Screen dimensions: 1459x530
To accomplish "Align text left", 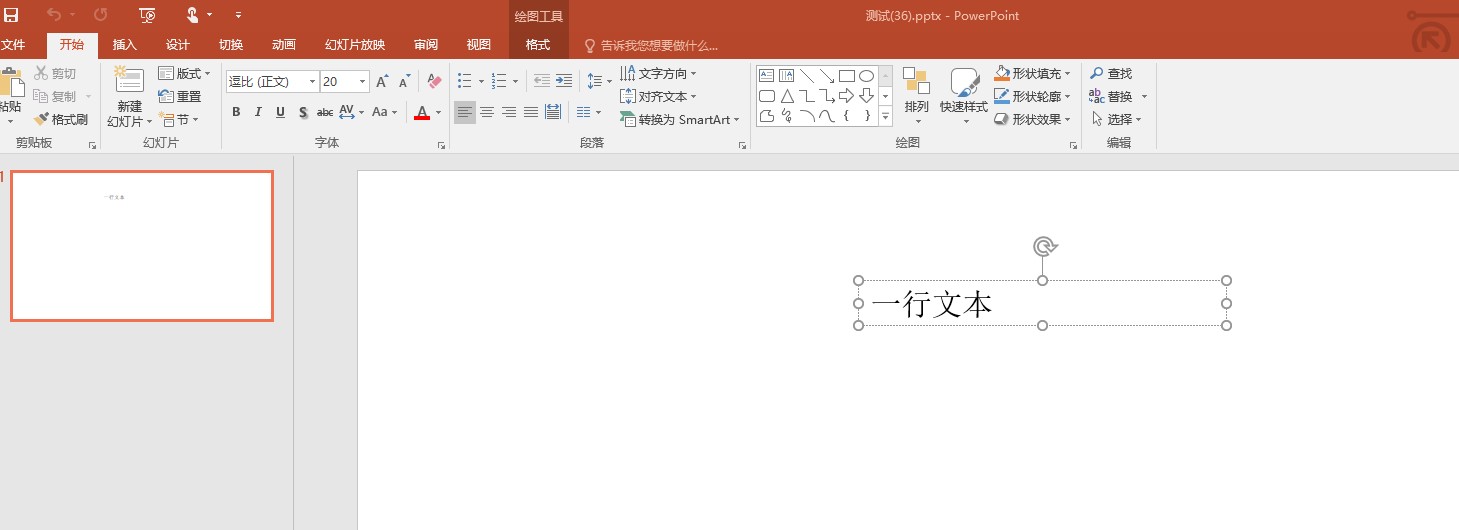I will point(465,112).
